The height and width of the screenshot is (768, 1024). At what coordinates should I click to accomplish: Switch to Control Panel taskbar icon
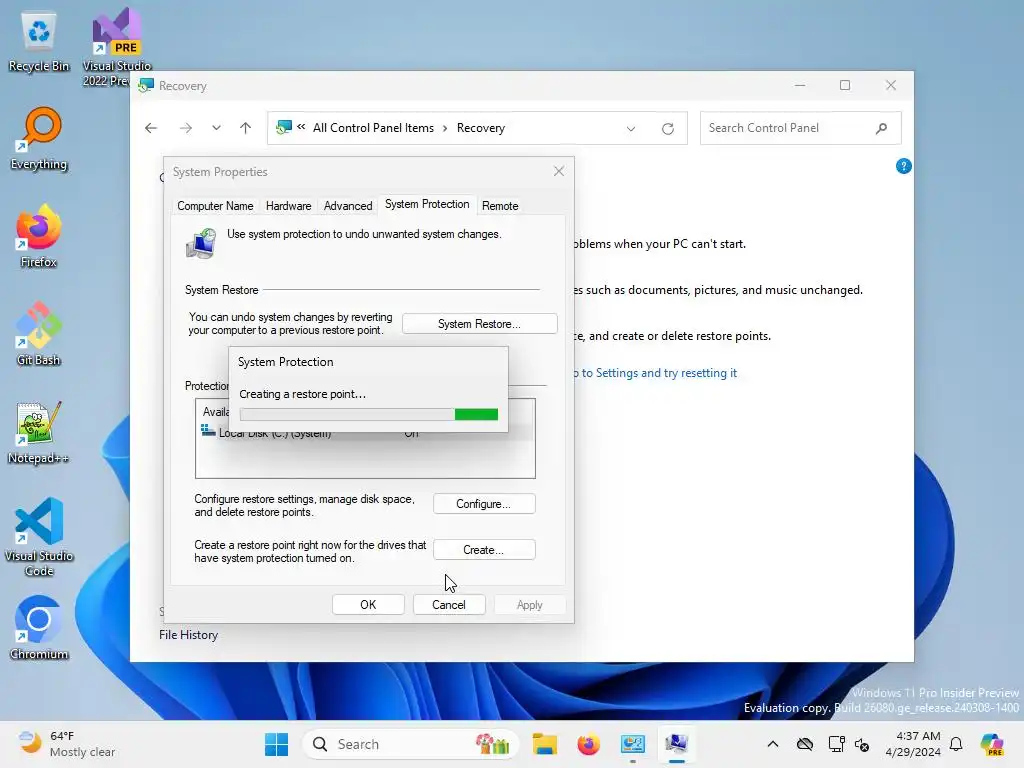click(633, 744)
